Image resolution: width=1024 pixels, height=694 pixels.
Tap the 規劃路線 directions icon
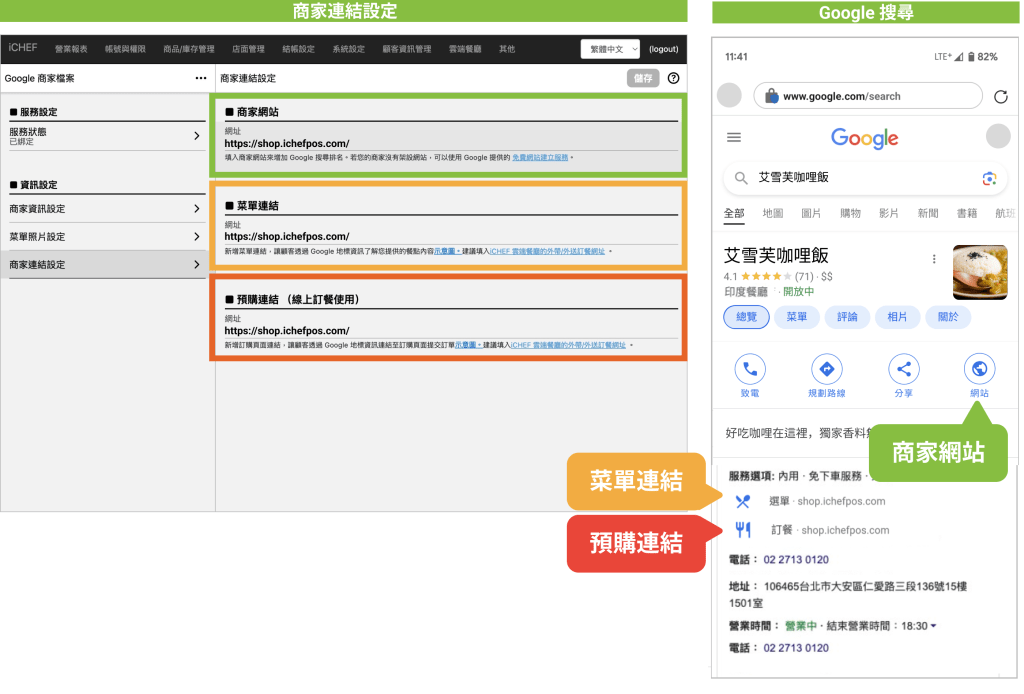(x=826, y=369)
